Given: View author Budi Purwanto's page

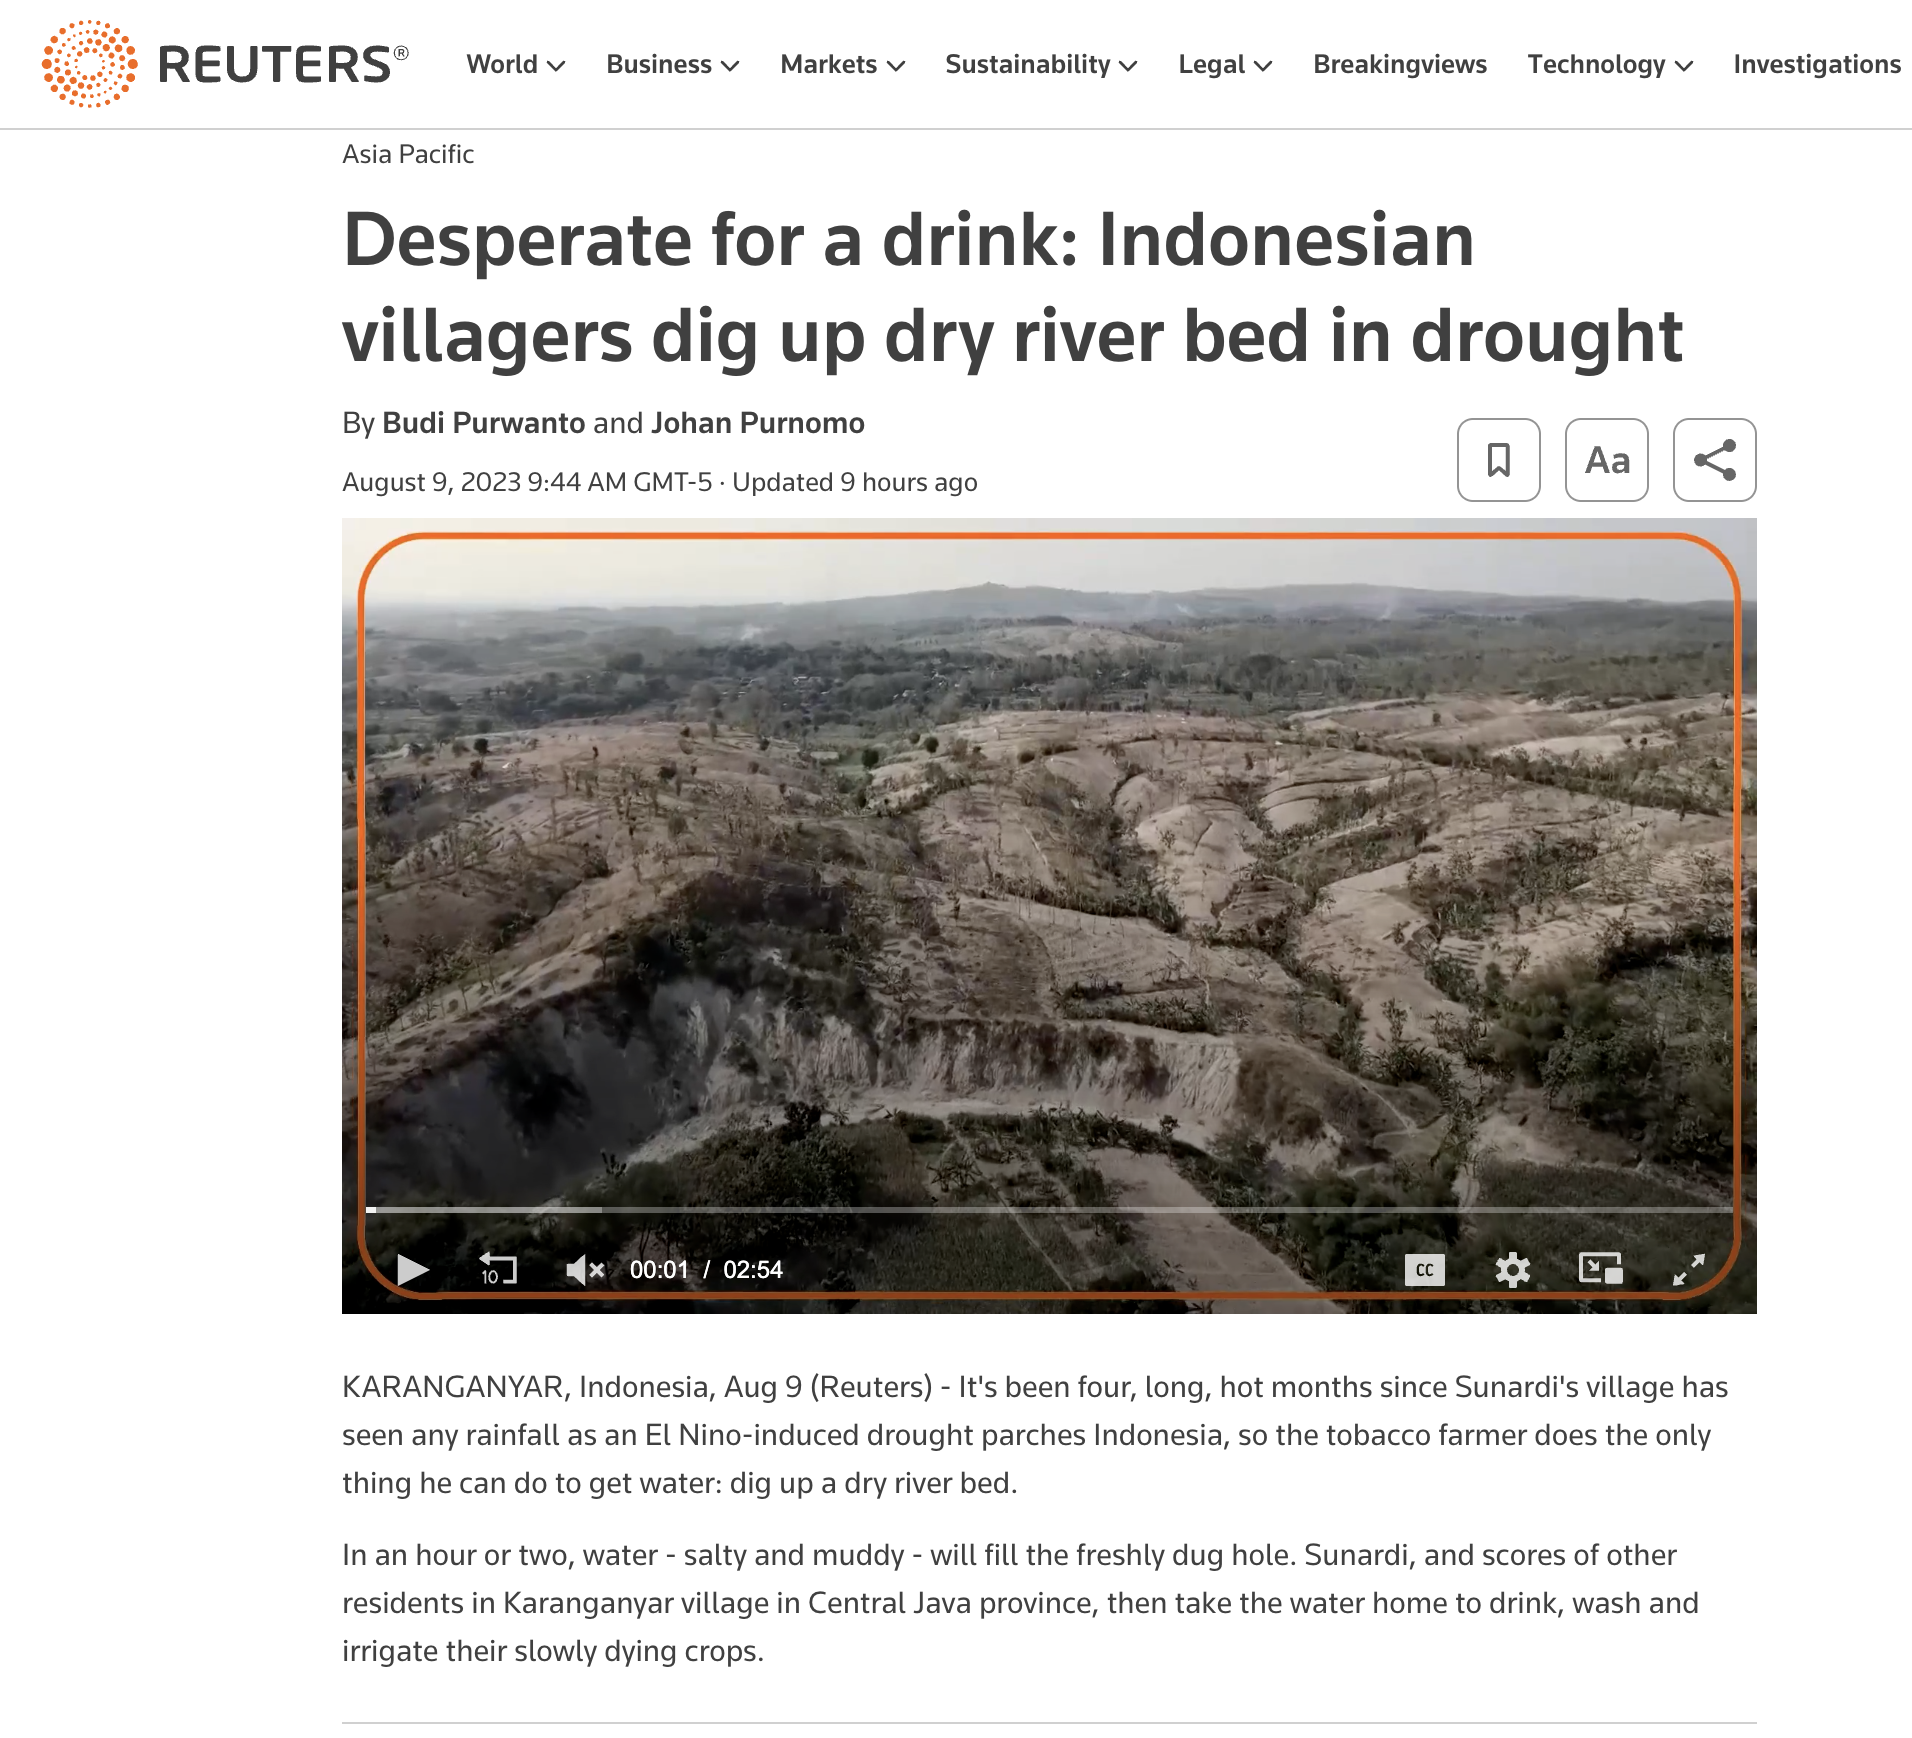Looking at the screenshot, I should (484, 423).
